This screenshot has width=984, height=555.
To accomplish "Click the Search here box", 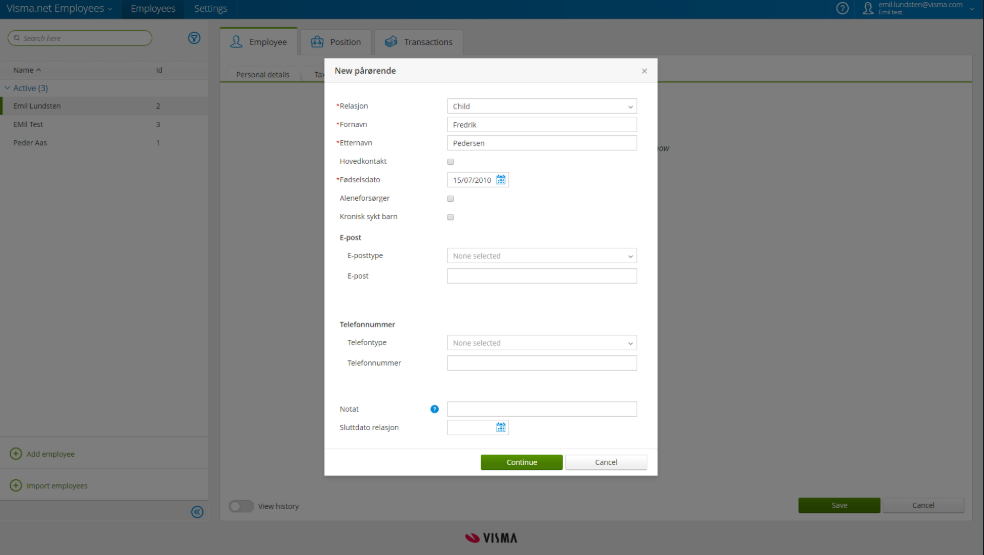I will (x=80, y=38).
